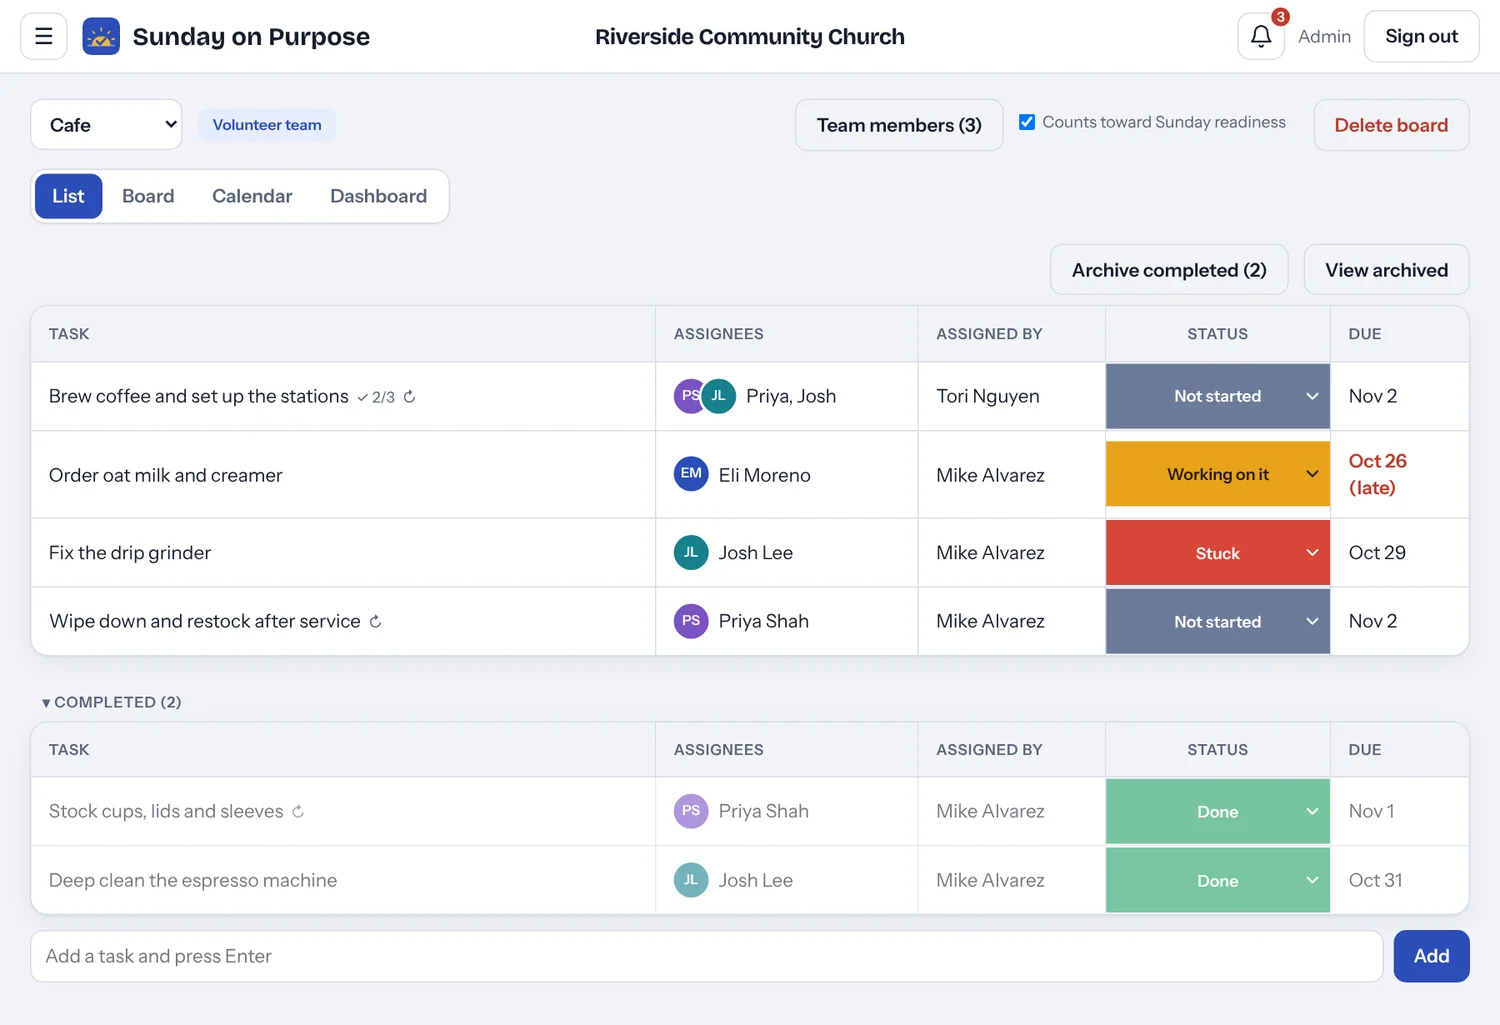This screenshot has height=1025, width=1500.
Task: Click Tori Nguyen in Assigned By column
Action: pos(988,396)
